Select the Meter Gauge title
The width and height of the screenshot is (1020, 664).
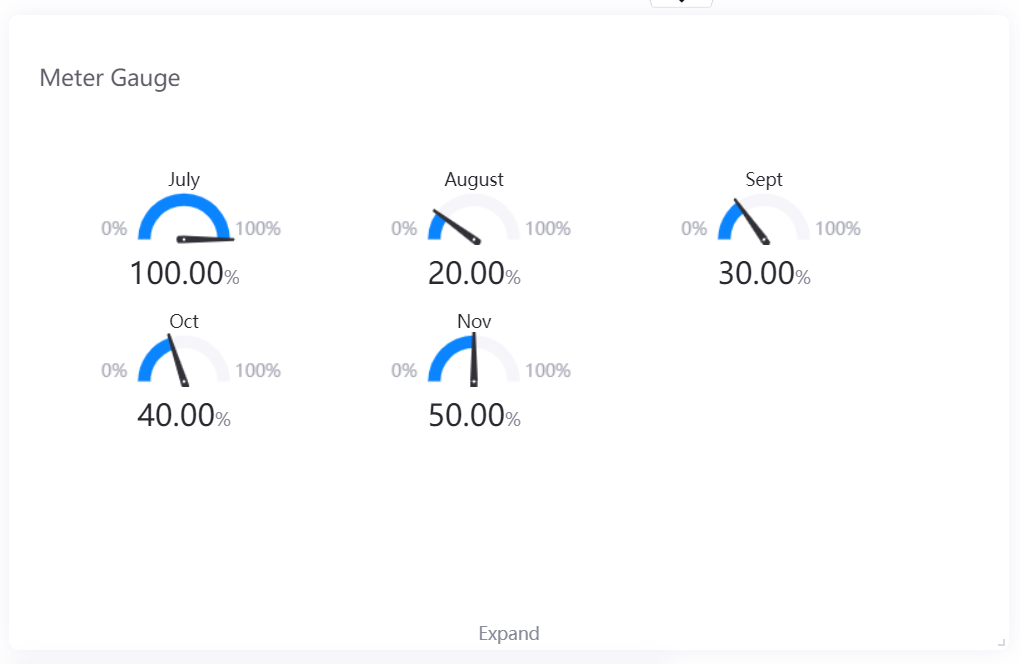coord(110,78)
